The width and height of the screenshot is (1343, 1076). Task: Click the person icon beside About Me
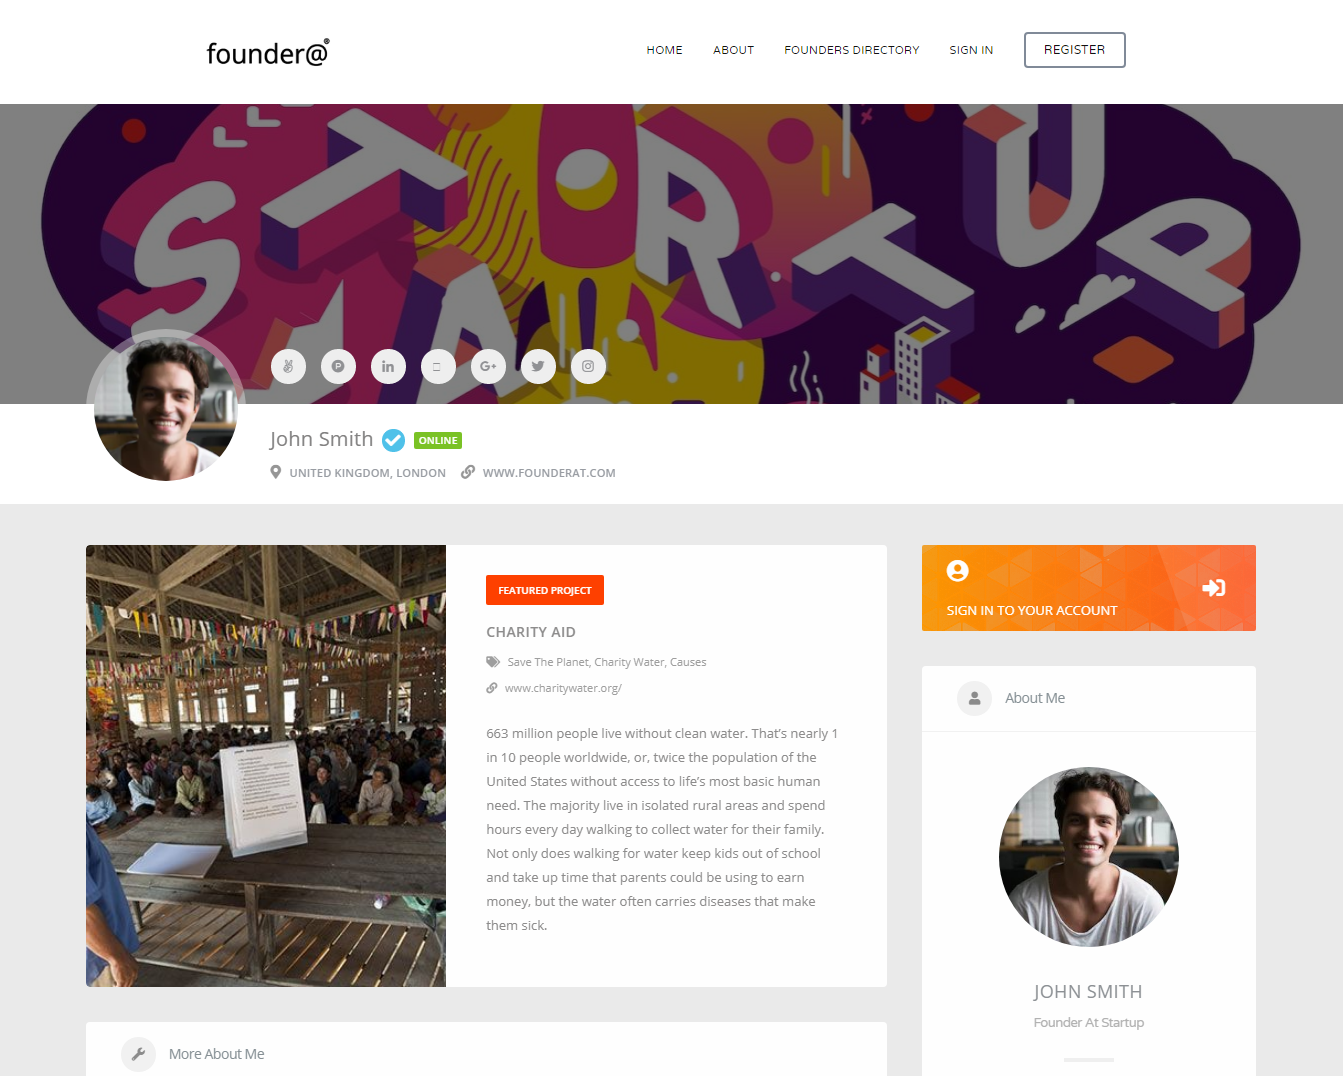point(974,698)
